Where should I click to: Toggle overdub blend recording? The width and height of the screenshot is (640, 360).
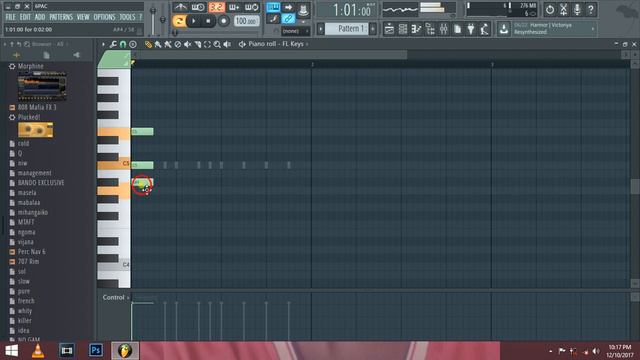click(x=234, y=7)
